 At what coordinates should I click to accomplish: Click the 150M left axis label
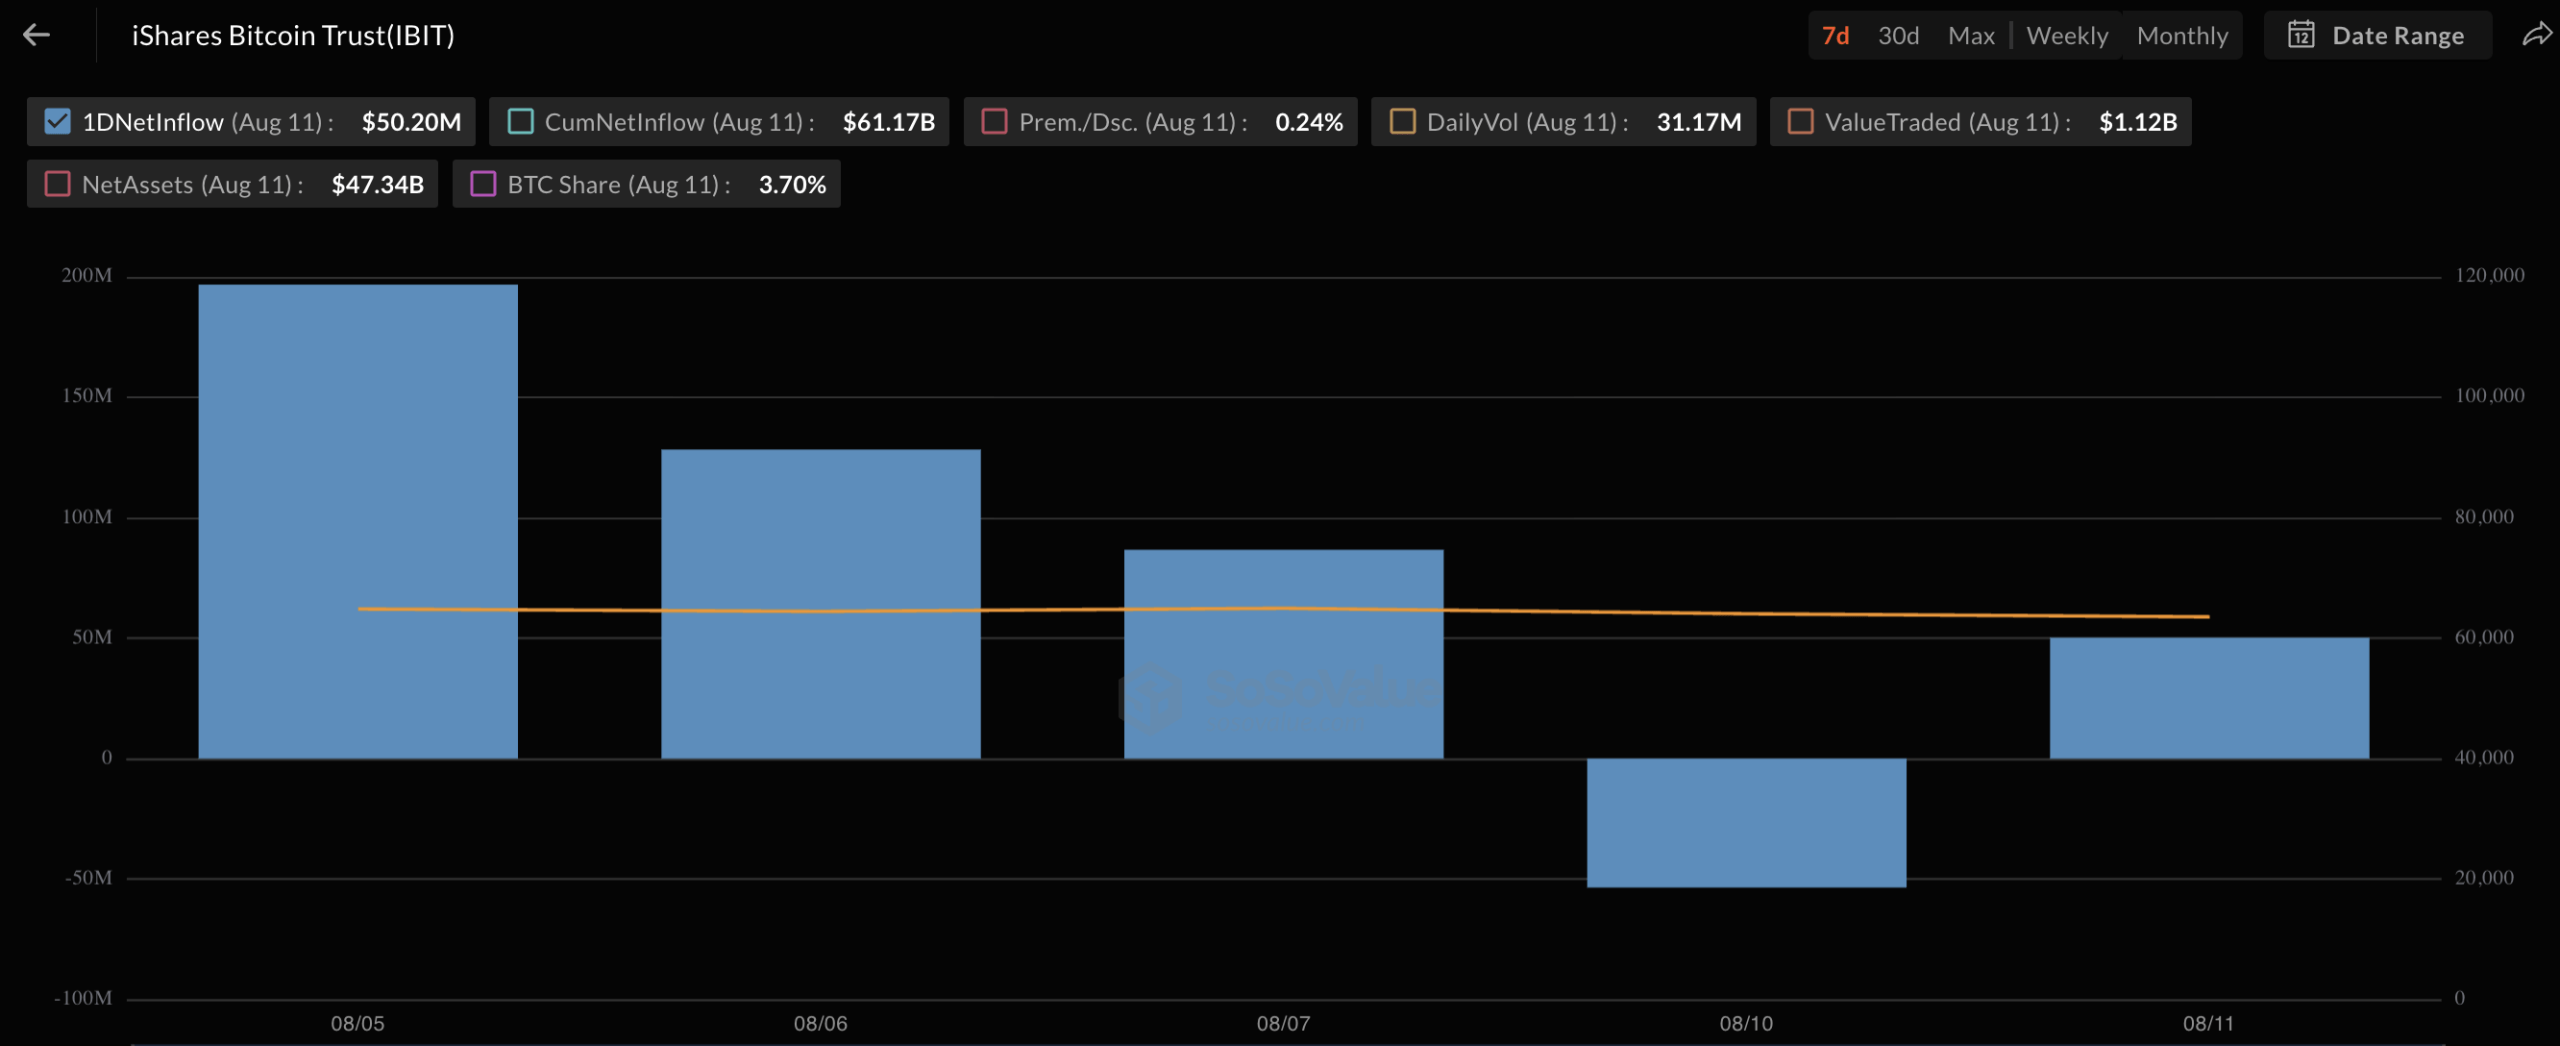click(87, 396)
